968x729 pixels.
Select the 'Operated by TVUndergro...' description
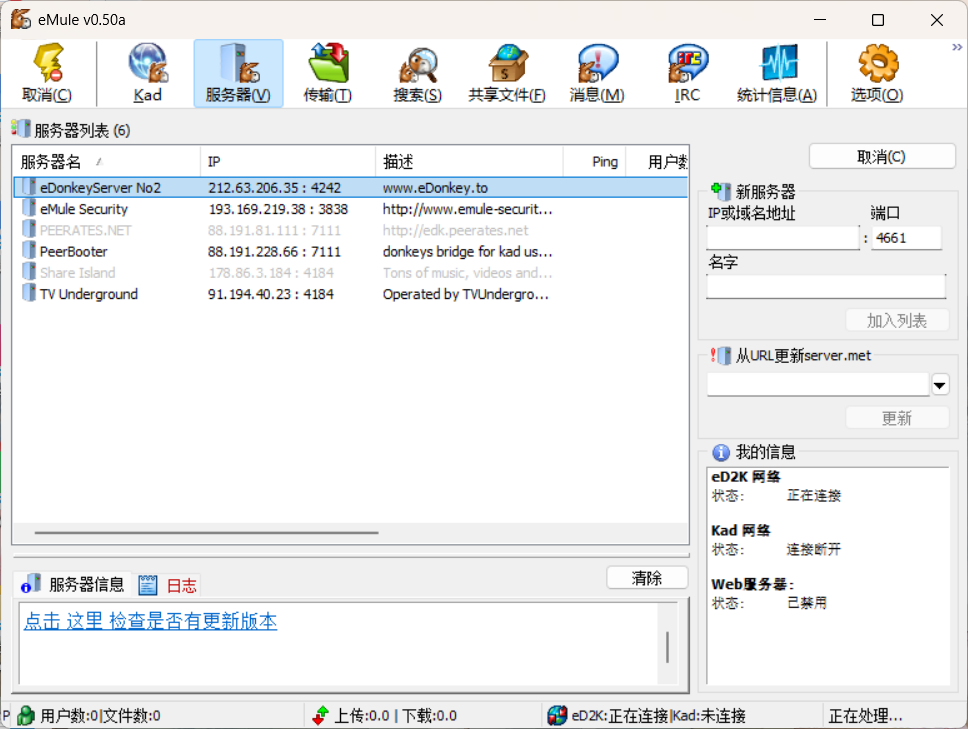coord(465,294)
